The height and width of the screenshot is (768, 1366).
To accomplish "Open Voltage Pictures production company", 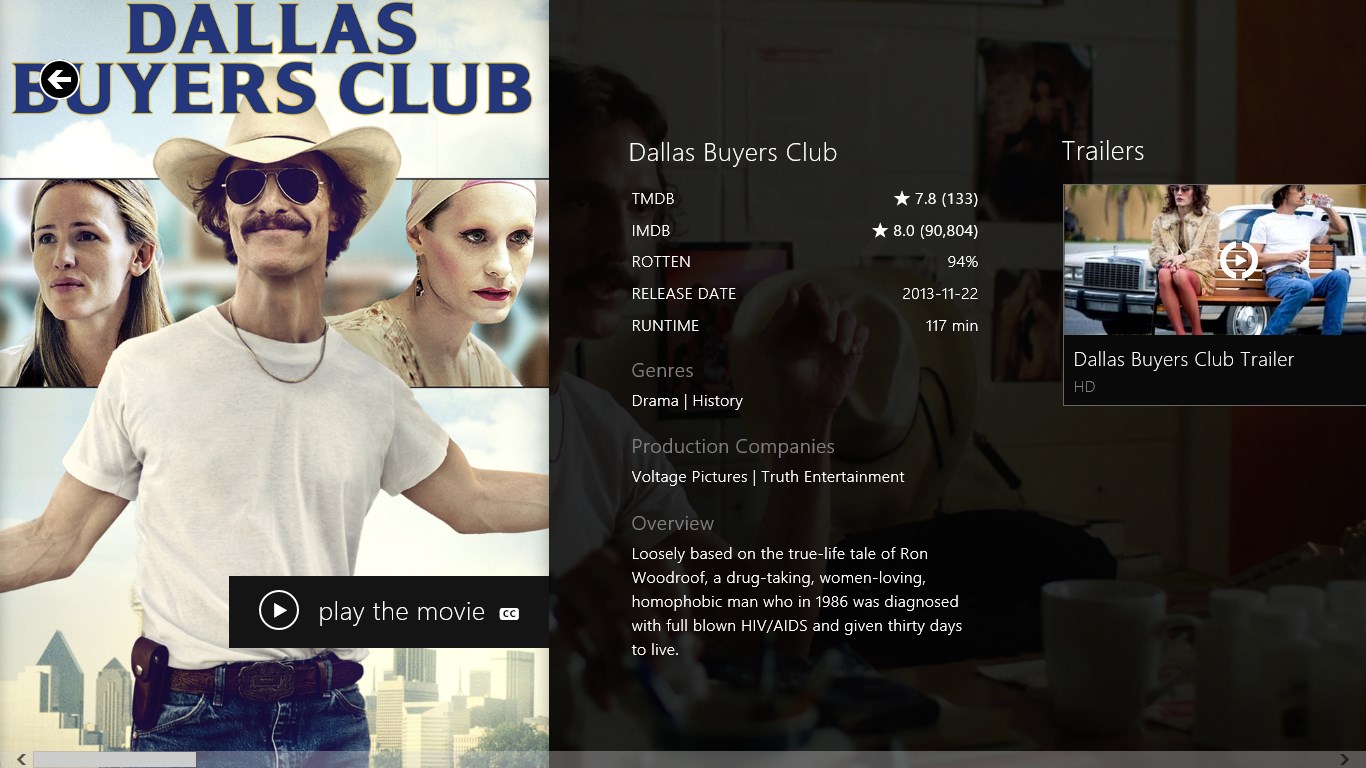I will (x=690, y=477).
